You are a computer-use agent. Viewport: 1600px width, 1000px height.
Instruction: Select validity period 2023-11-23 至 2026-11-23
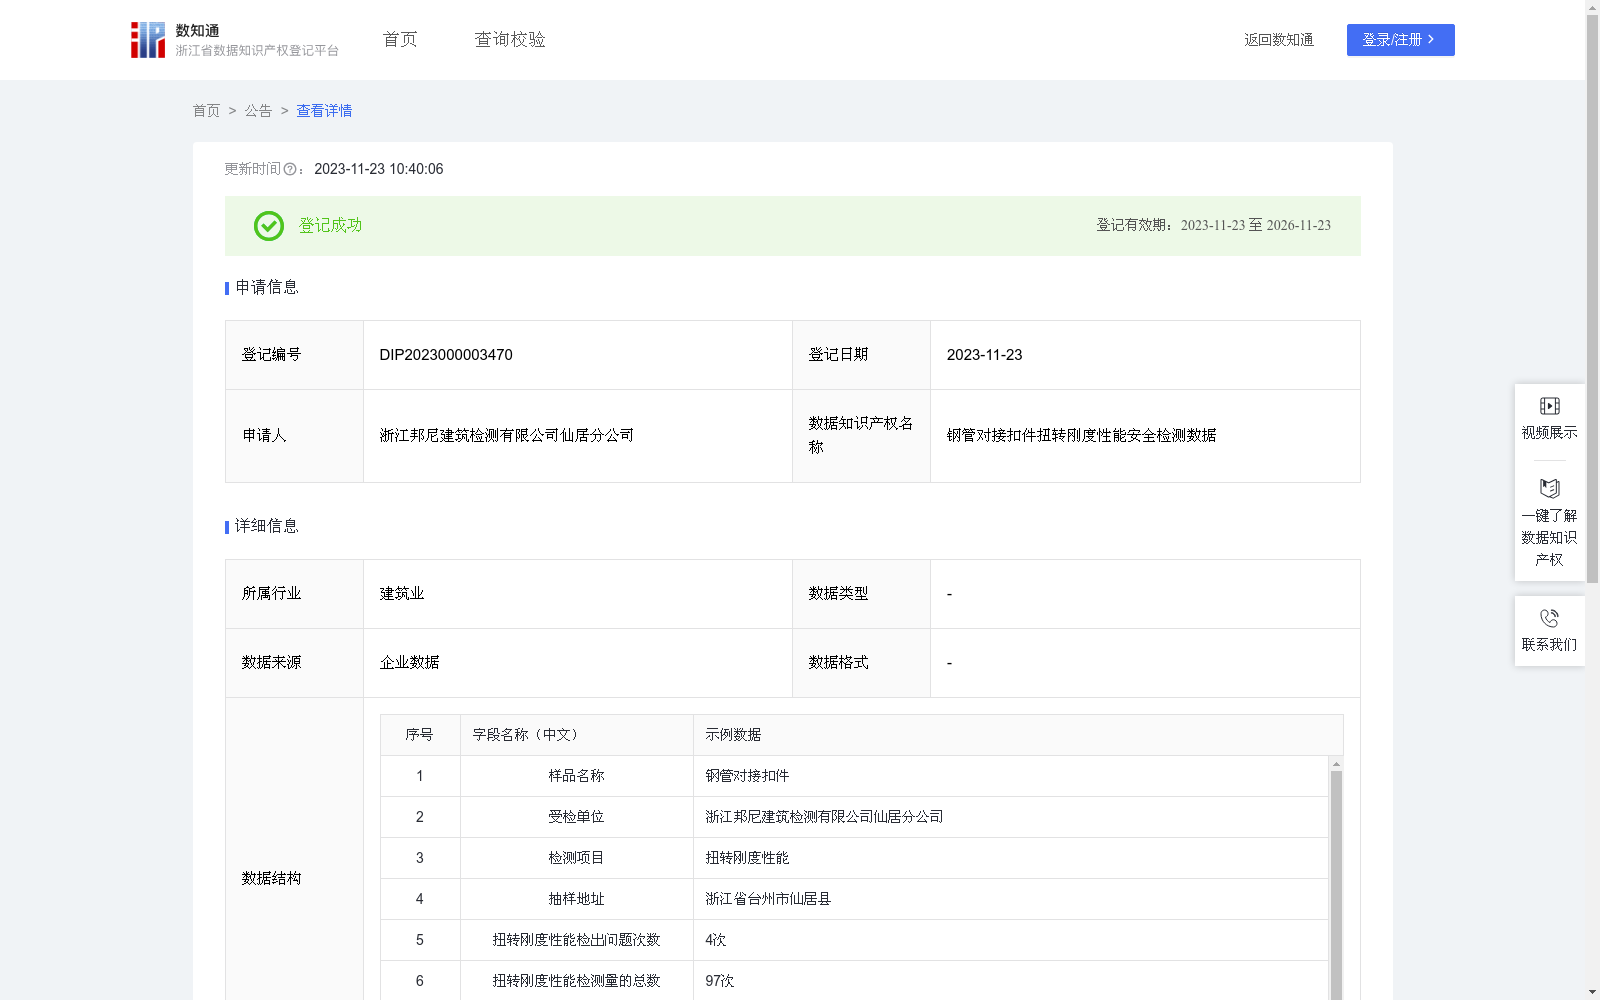point(1255,226)
